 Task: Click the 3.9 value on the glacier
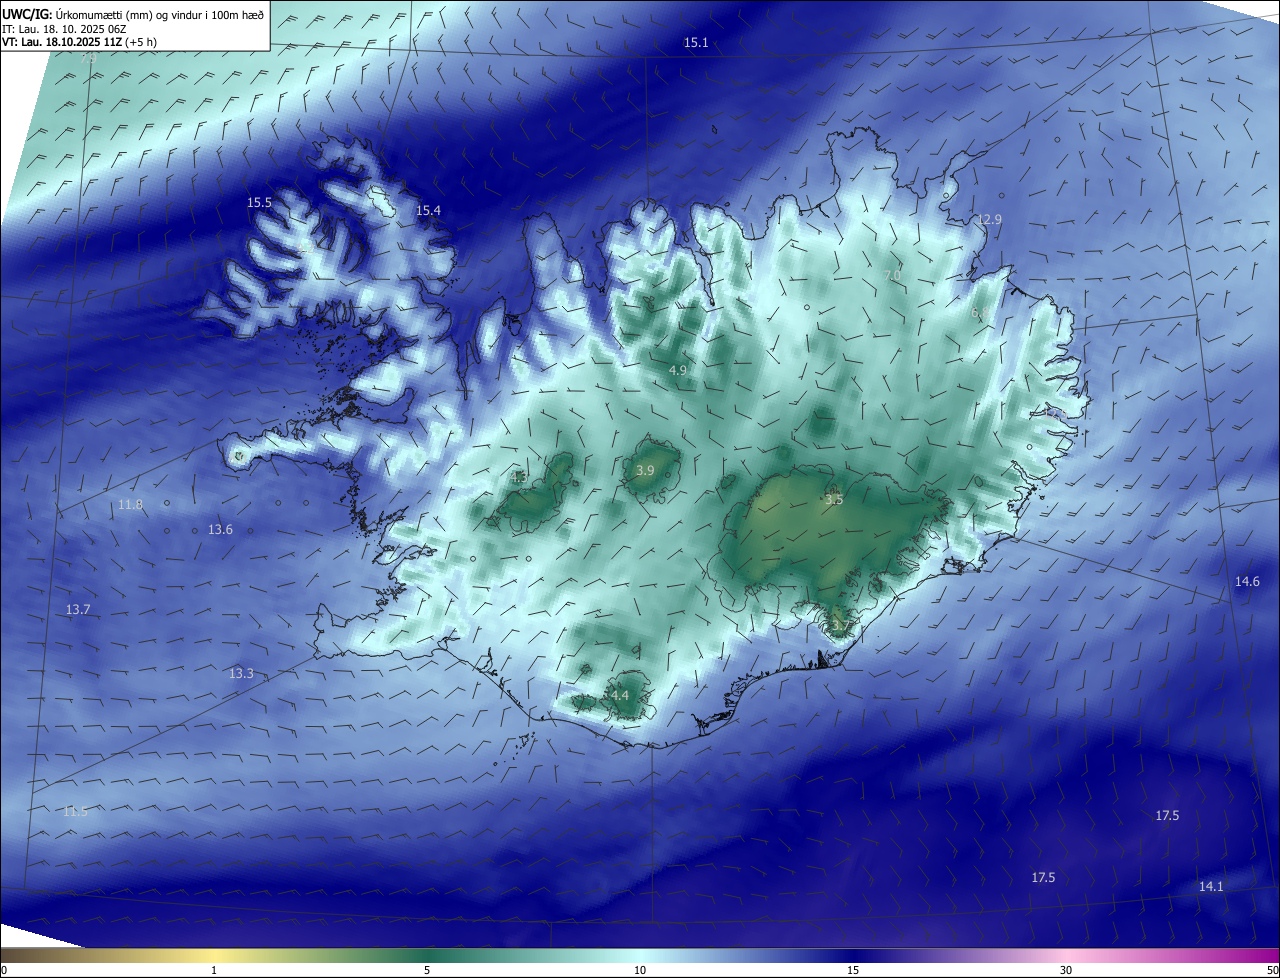click(x=646, y=470)
